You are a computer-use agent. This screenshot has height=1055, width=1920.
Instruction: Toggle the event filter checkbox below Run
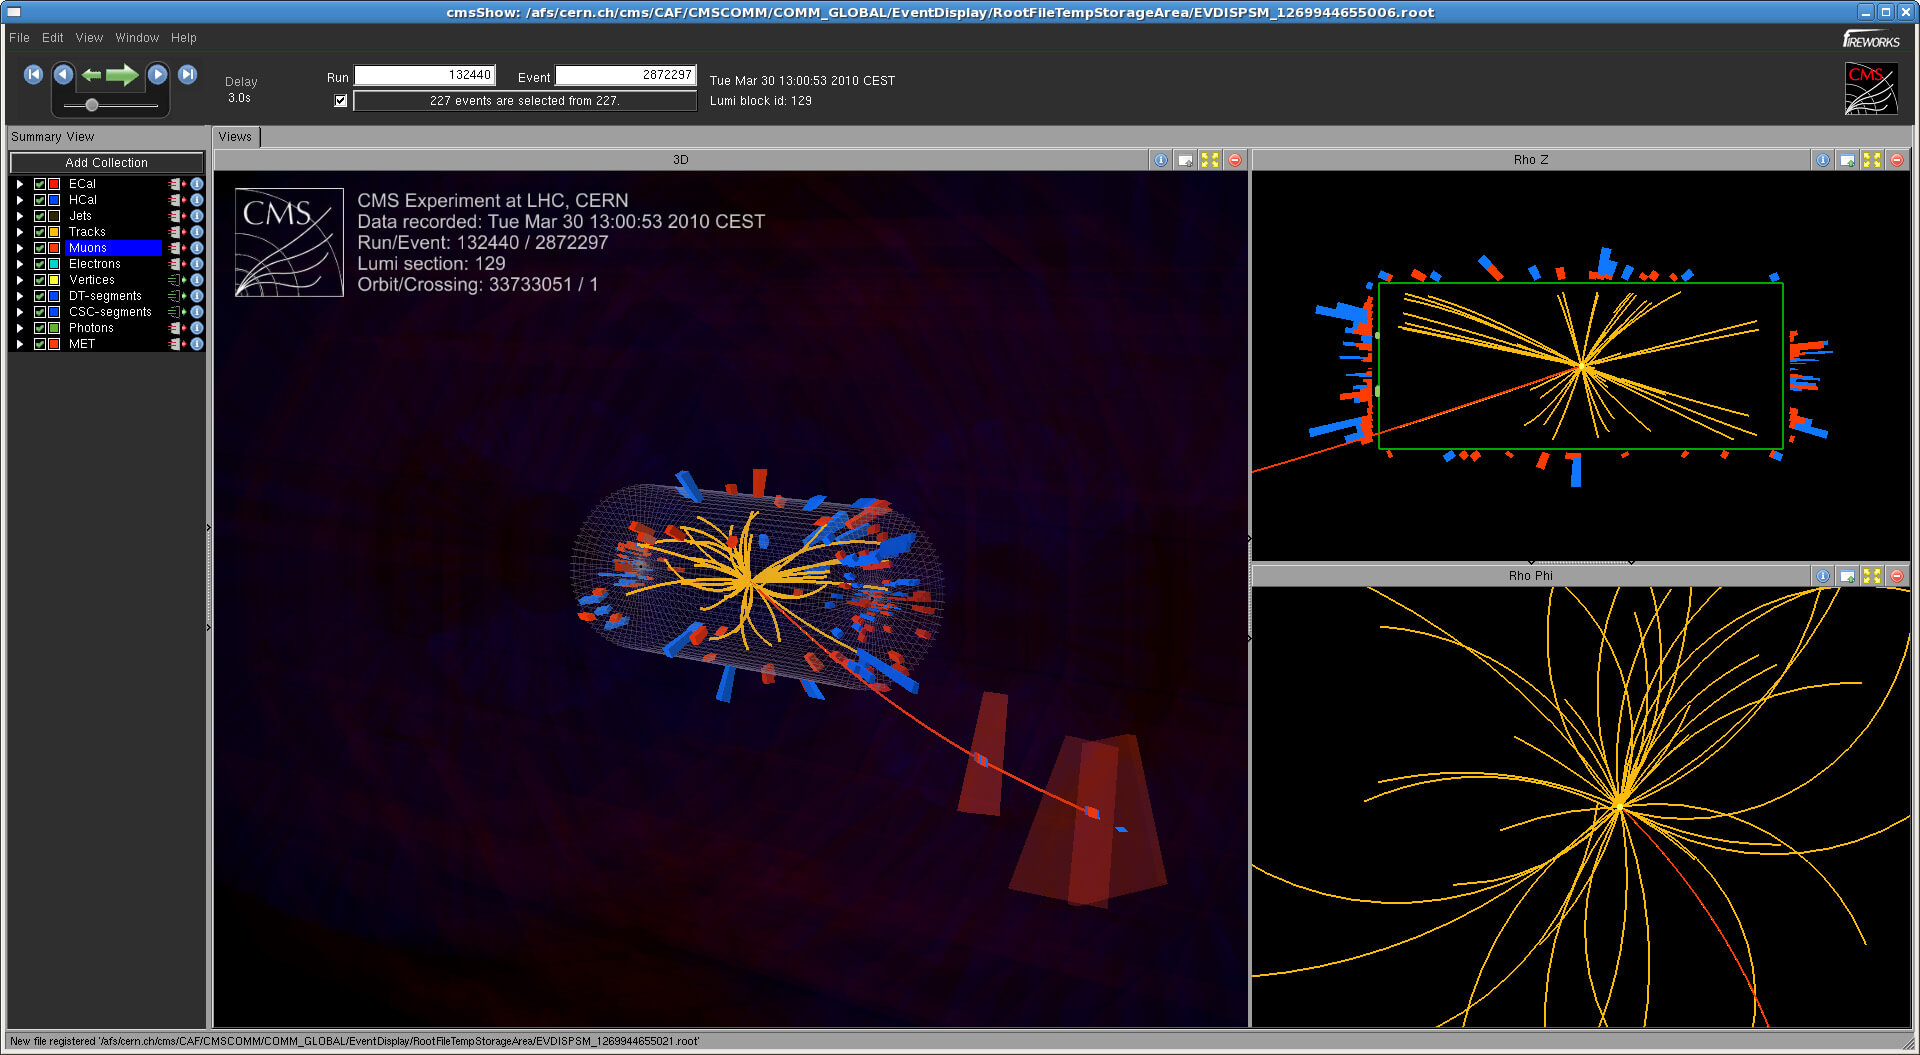click(x=341, y=101)
